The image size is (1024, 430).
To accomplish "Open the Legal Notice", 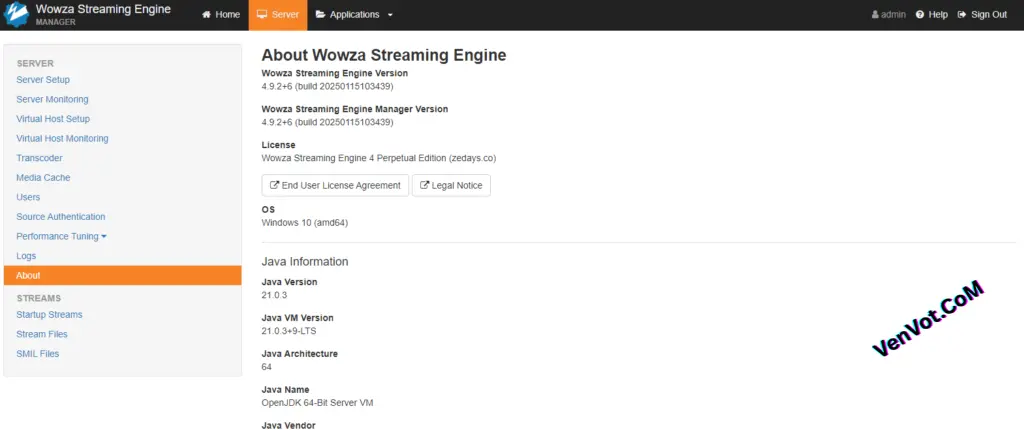I will pyautogui.click(x=451, y=186).
